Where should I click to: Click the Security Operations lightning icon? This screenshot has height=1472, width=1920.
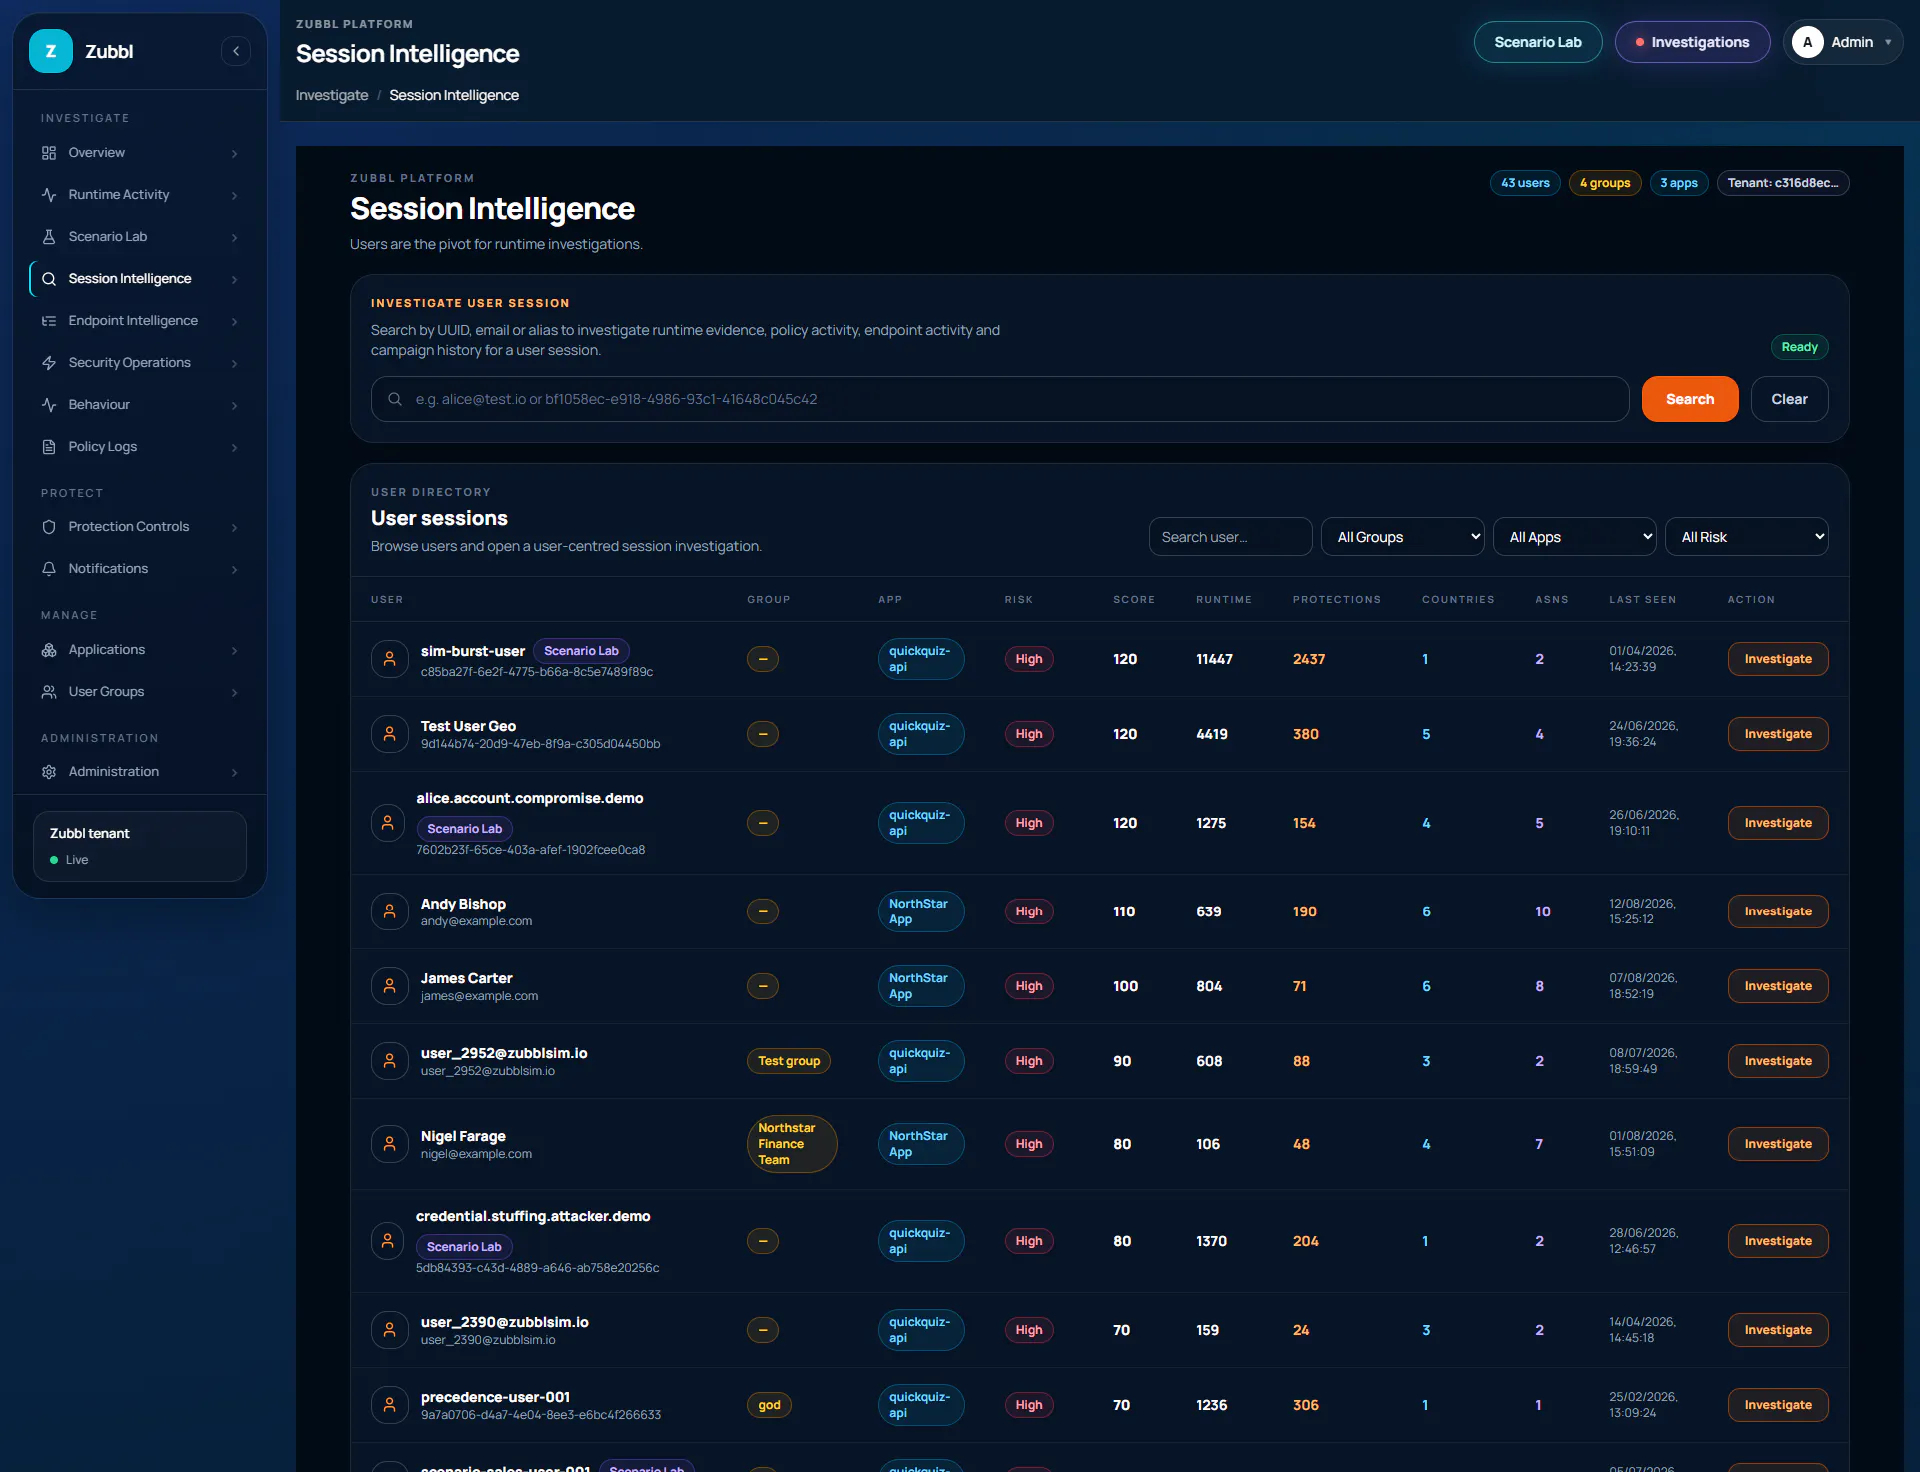[x=49, y=363]
